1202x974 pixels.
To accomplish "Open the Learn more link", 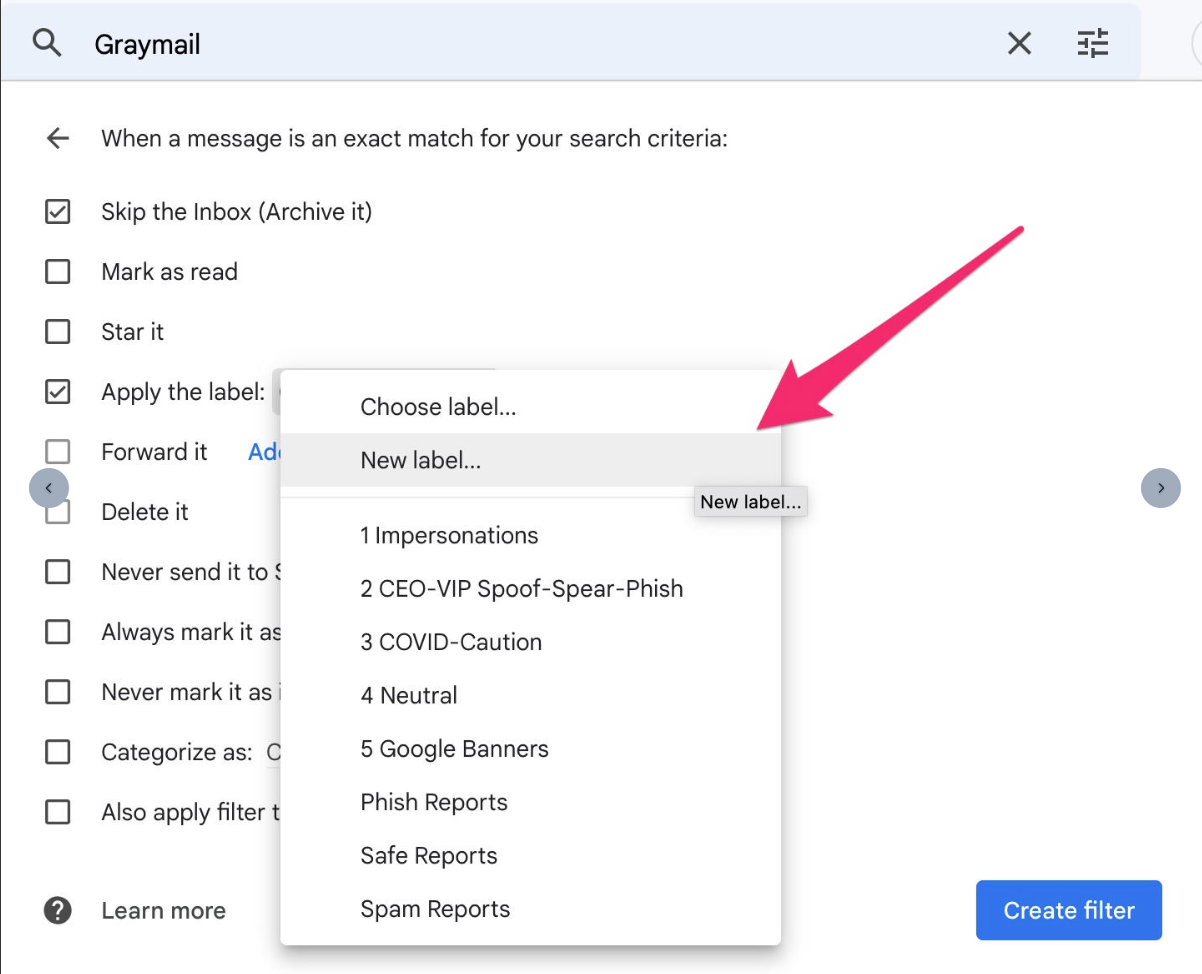I will point(163,911).
